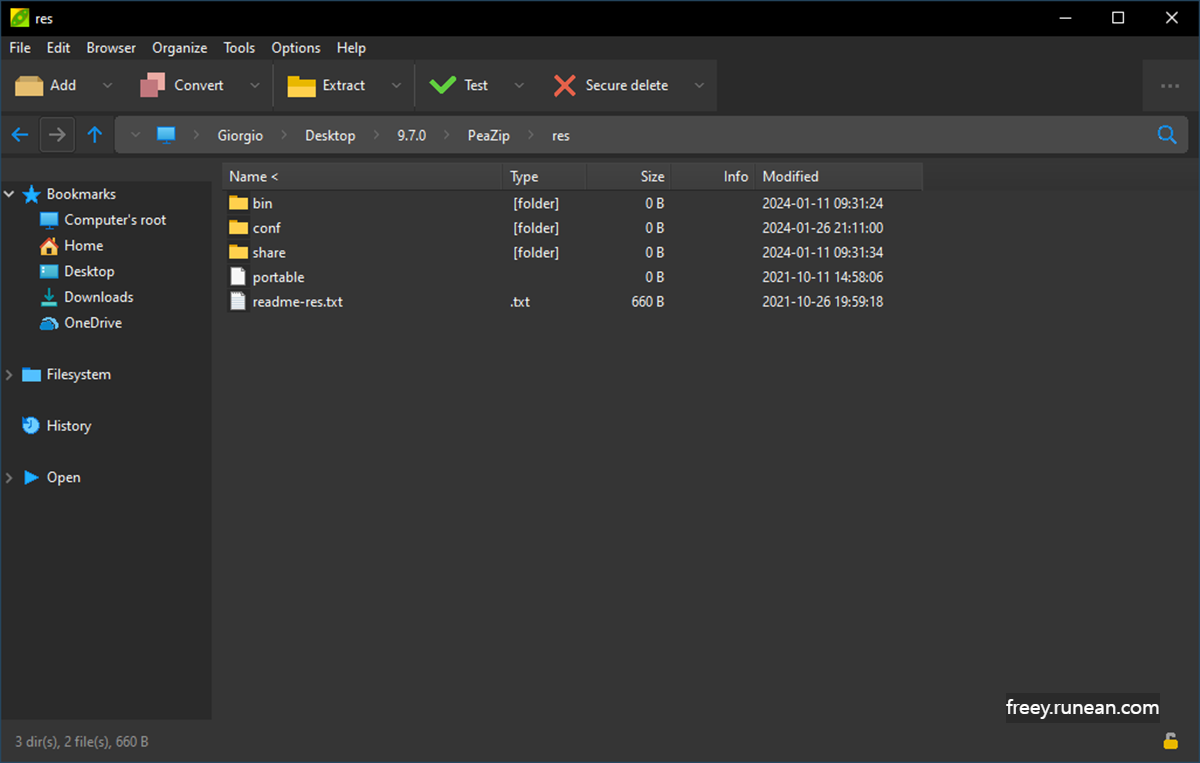Screen dimensions: 1200x763
Task: Sort by the Modified column header
Action: [838, 176]
